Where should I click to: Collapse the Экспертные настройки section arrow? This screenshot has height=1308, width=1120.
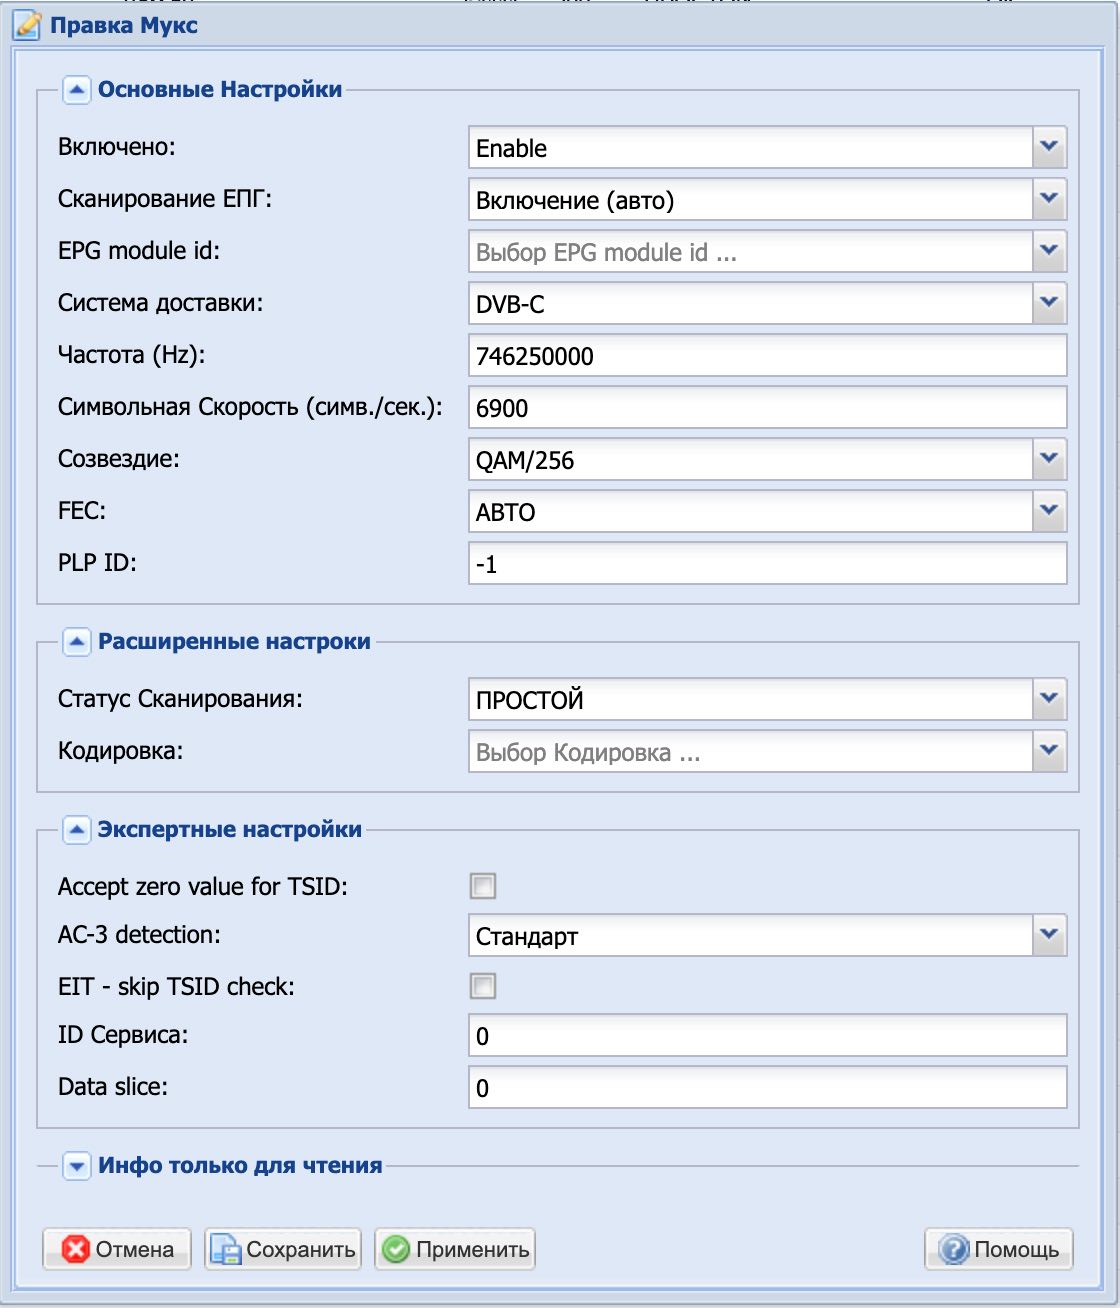coord(77,830)
